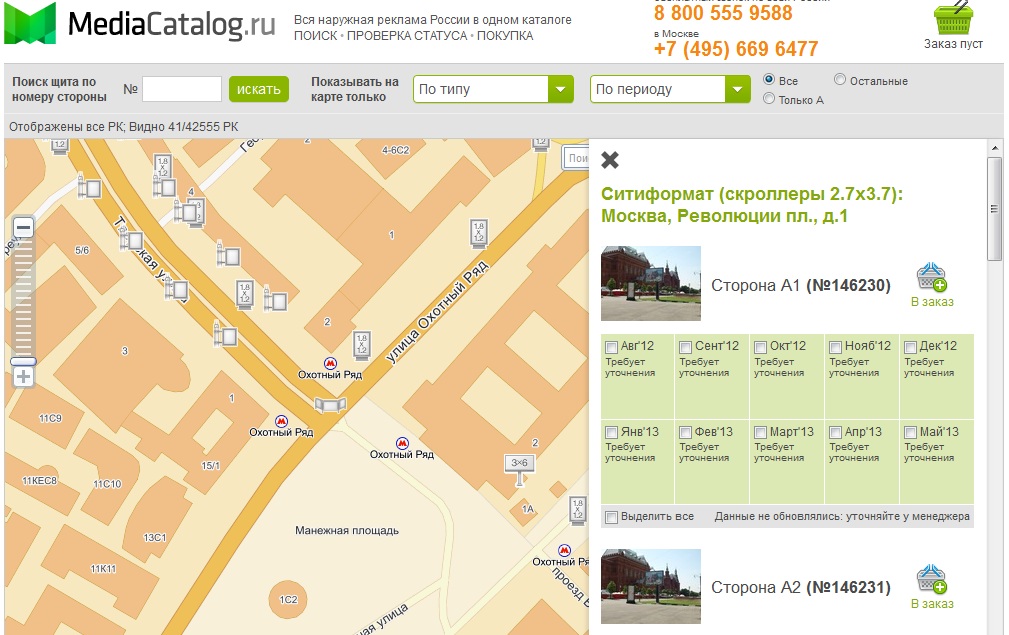The image size is (1009, 635).
Task: Check the Авг'12 month checkbox
Action: click(611, 347)
